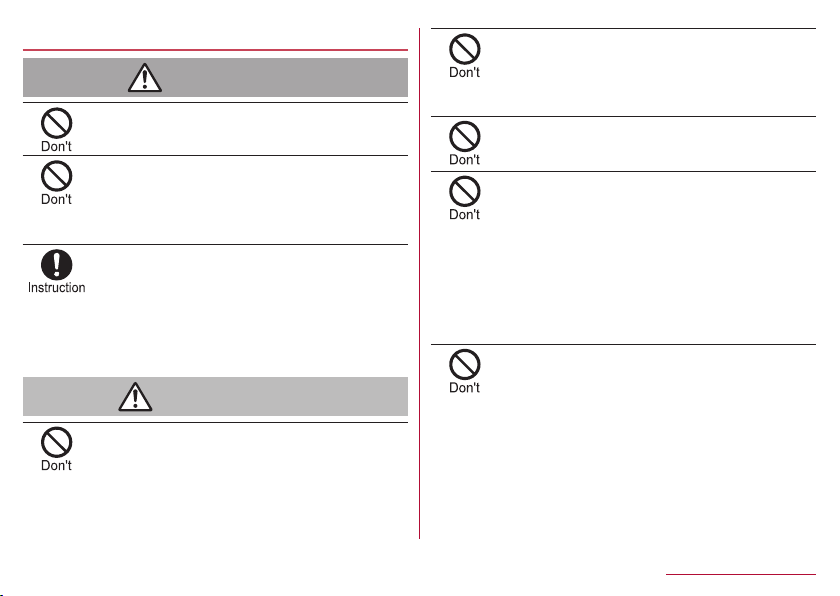Click the "Don't" label under the lighter banner's first icon
The image size is (840, 596).
tap(56, 465)
